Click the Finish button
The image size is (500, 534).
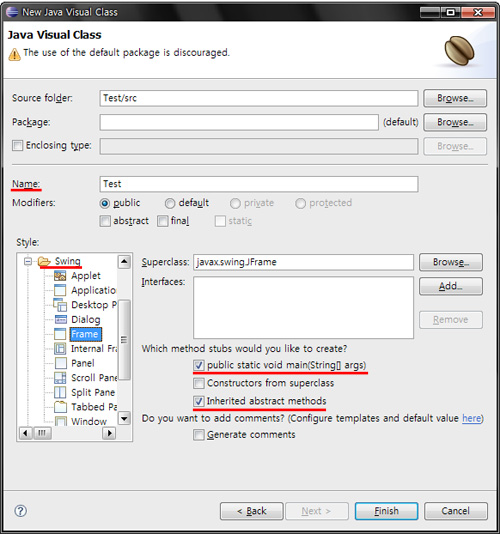pyautogui.click(x=386, y=511)
